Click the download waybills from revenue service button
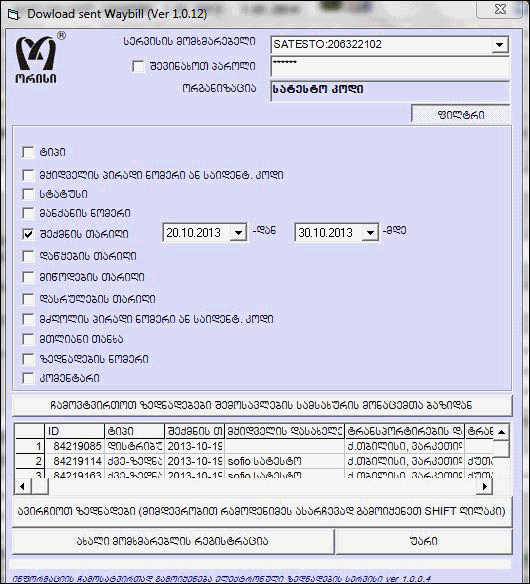 click(x=262, y=405)
